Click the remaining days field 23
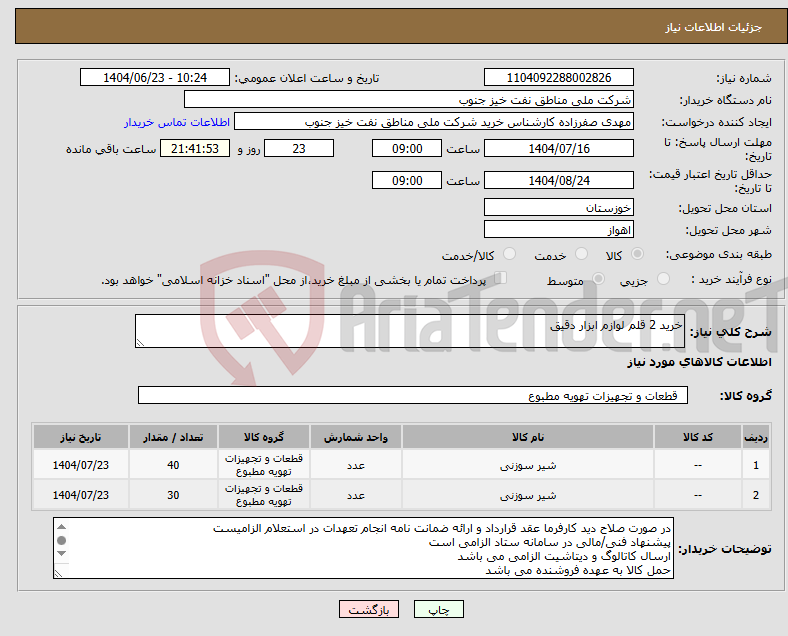 299,149
